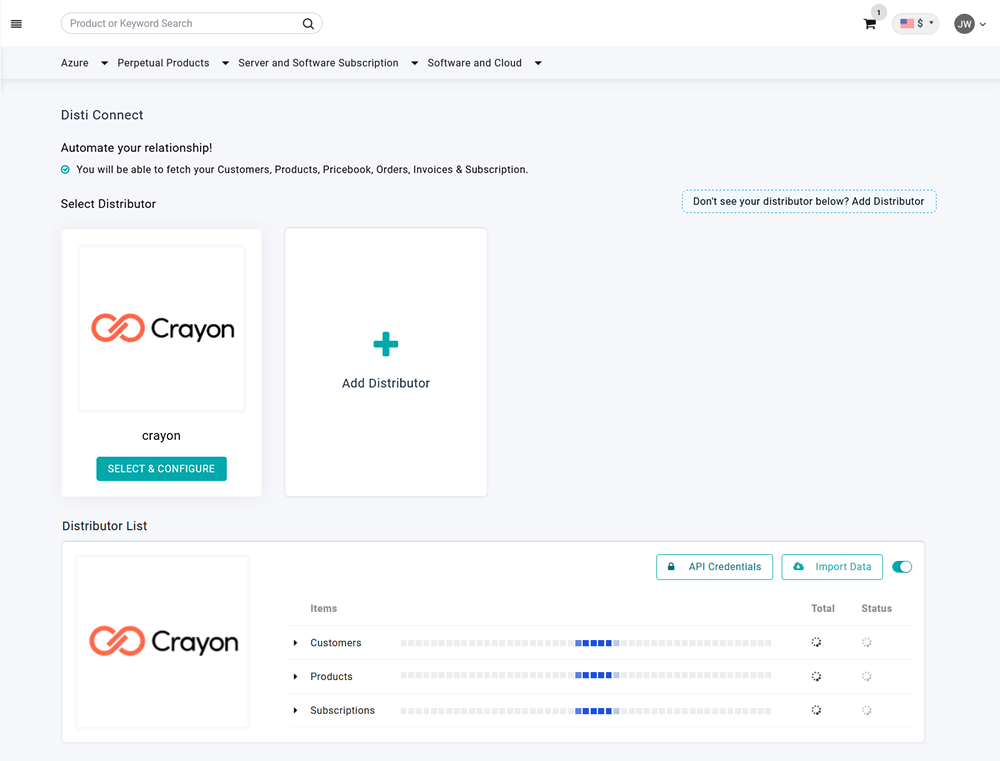Expand the Subscriptions row
The height and width of the screenshot is (761, 1000).
point(295,711)
